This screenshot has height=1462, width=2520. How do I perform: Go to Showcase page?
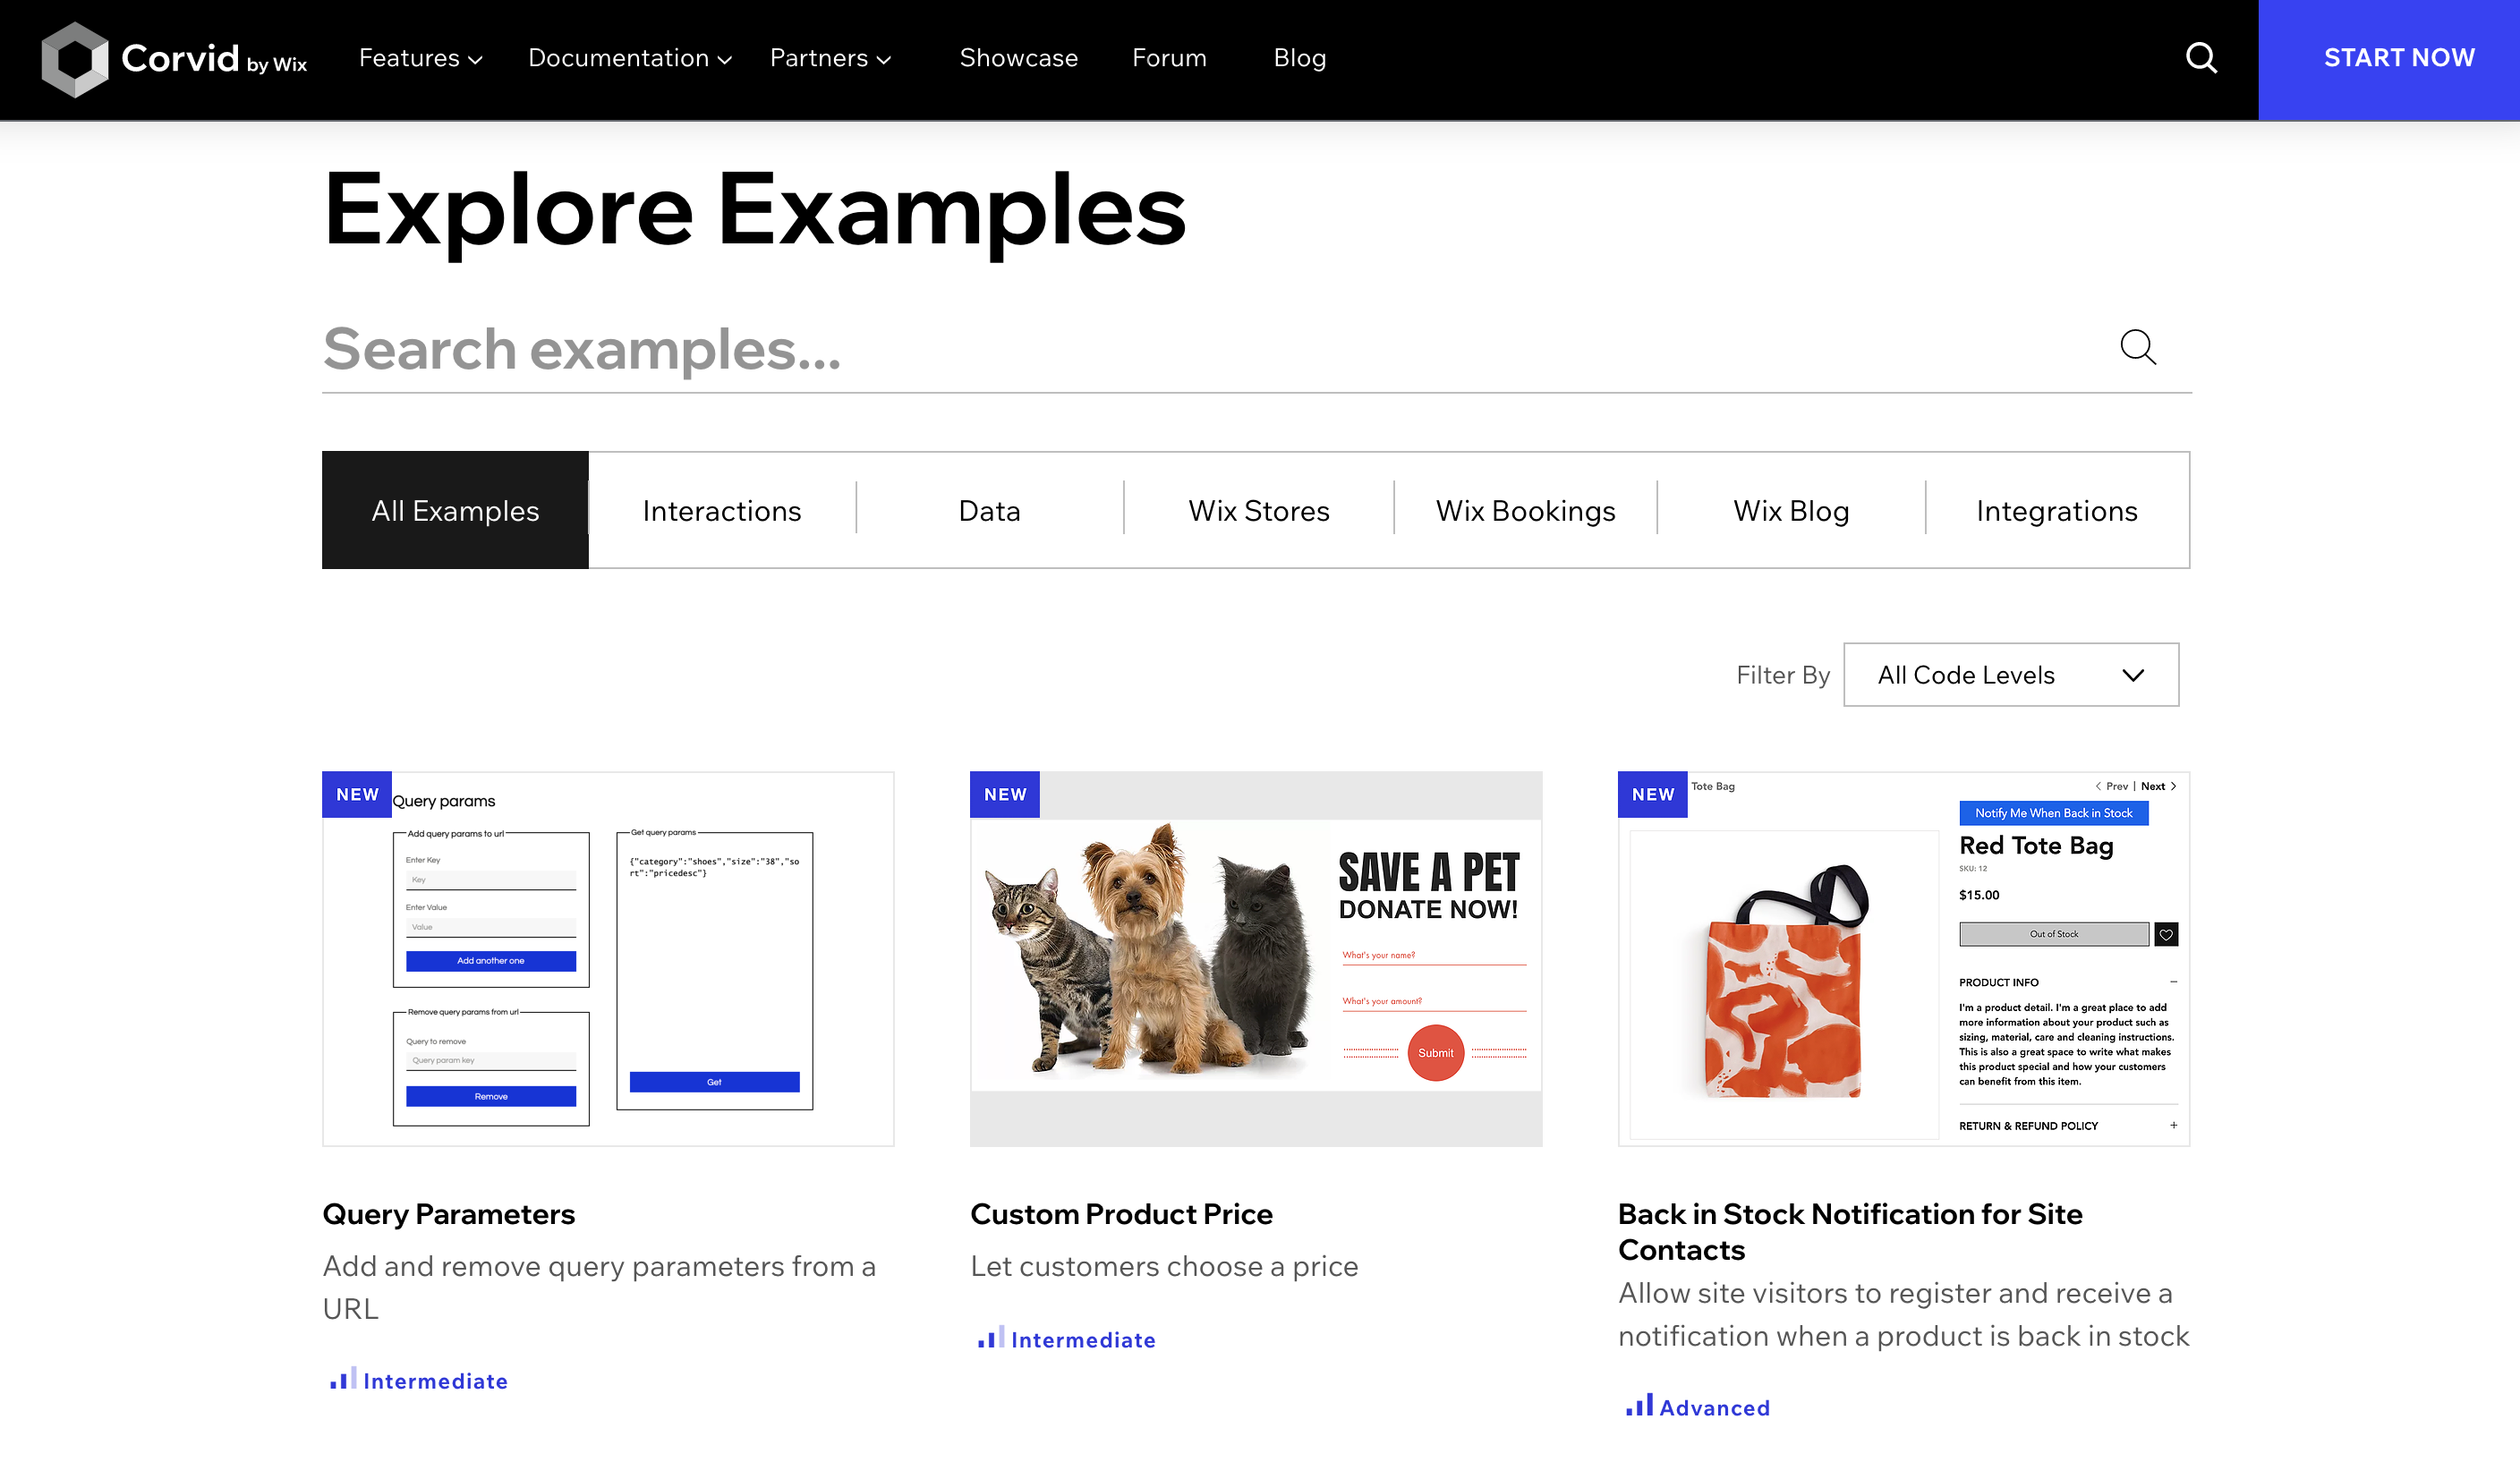(1018, 58)
